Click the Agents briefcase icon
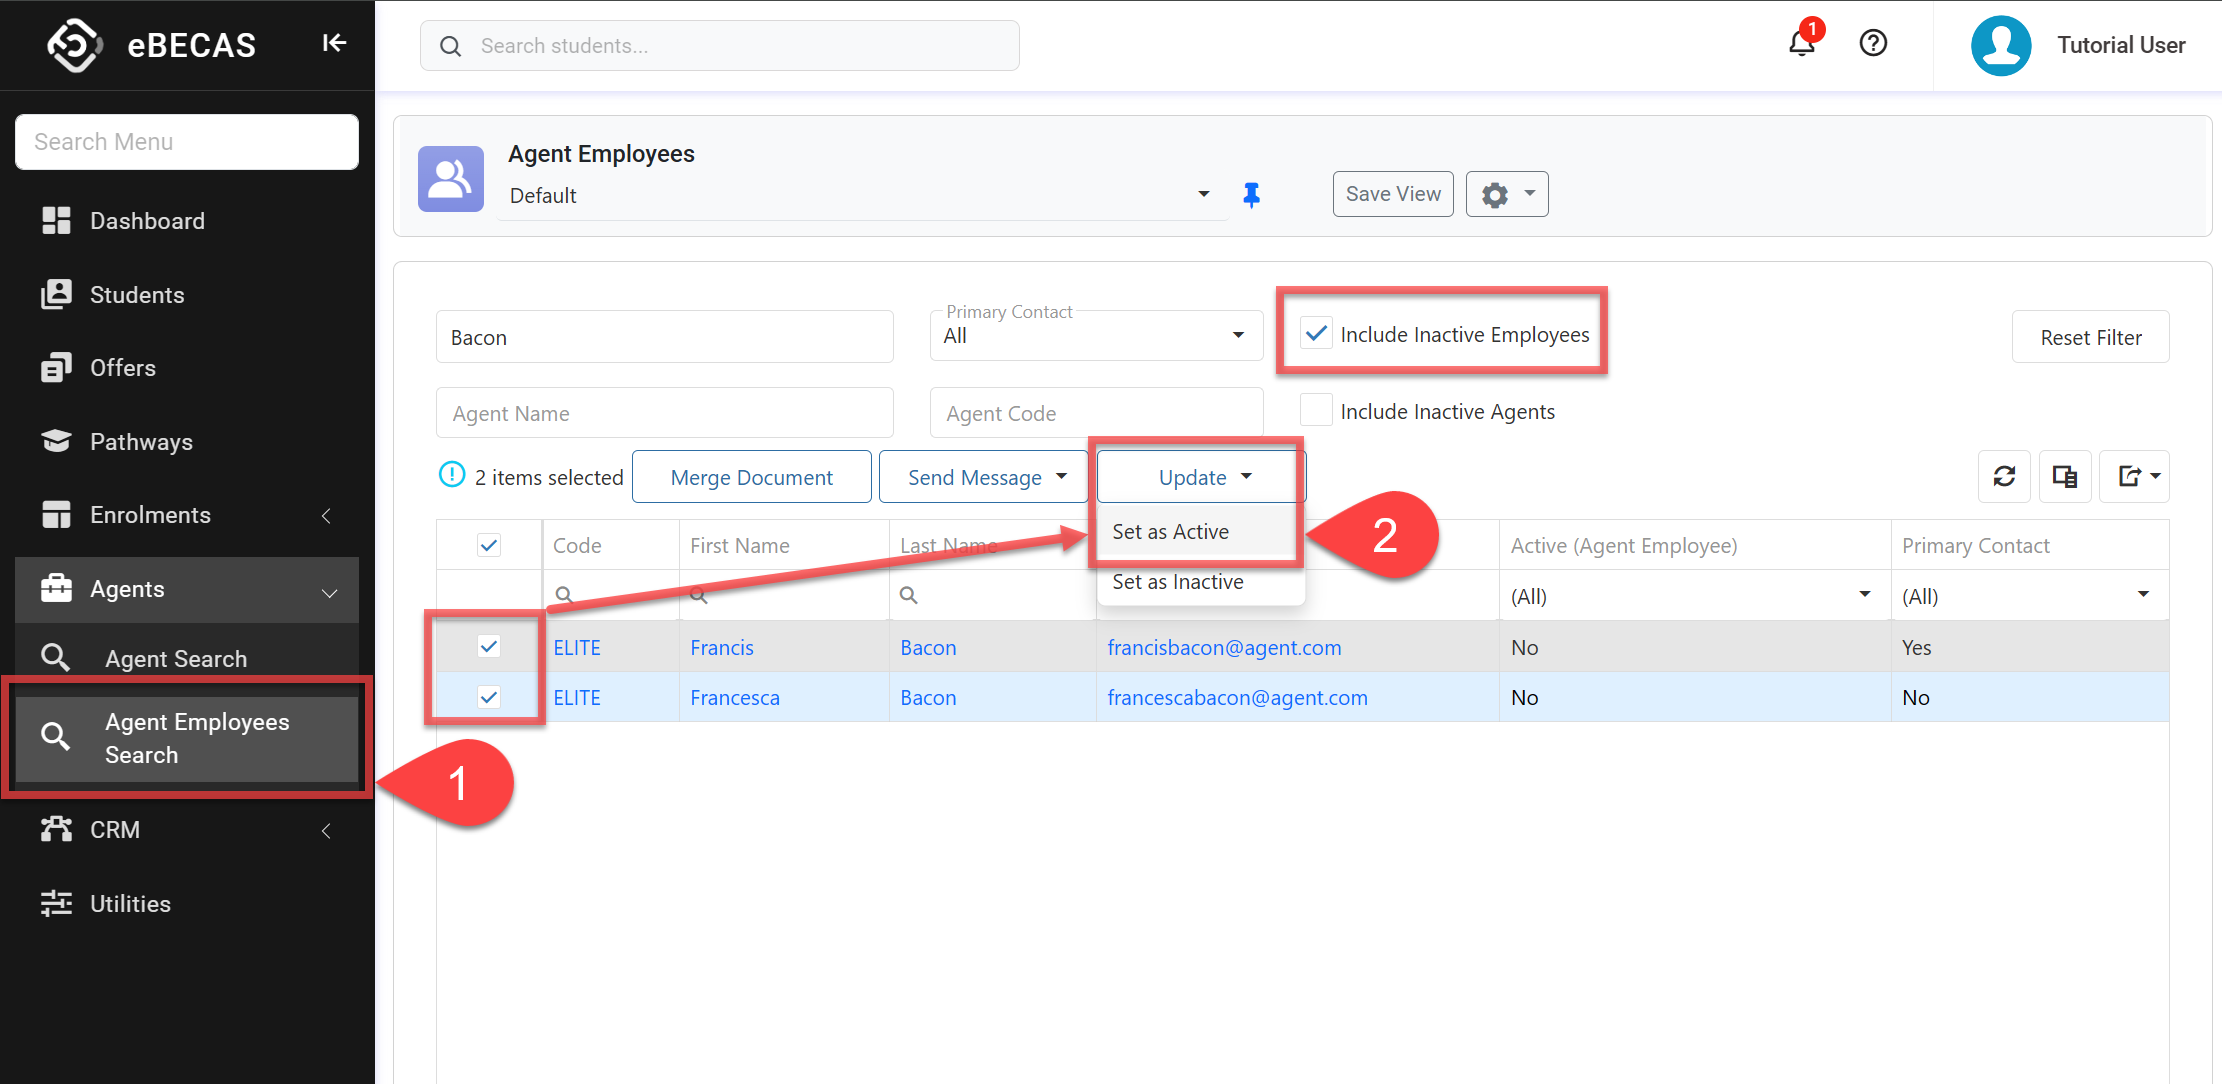 [56, 588]
